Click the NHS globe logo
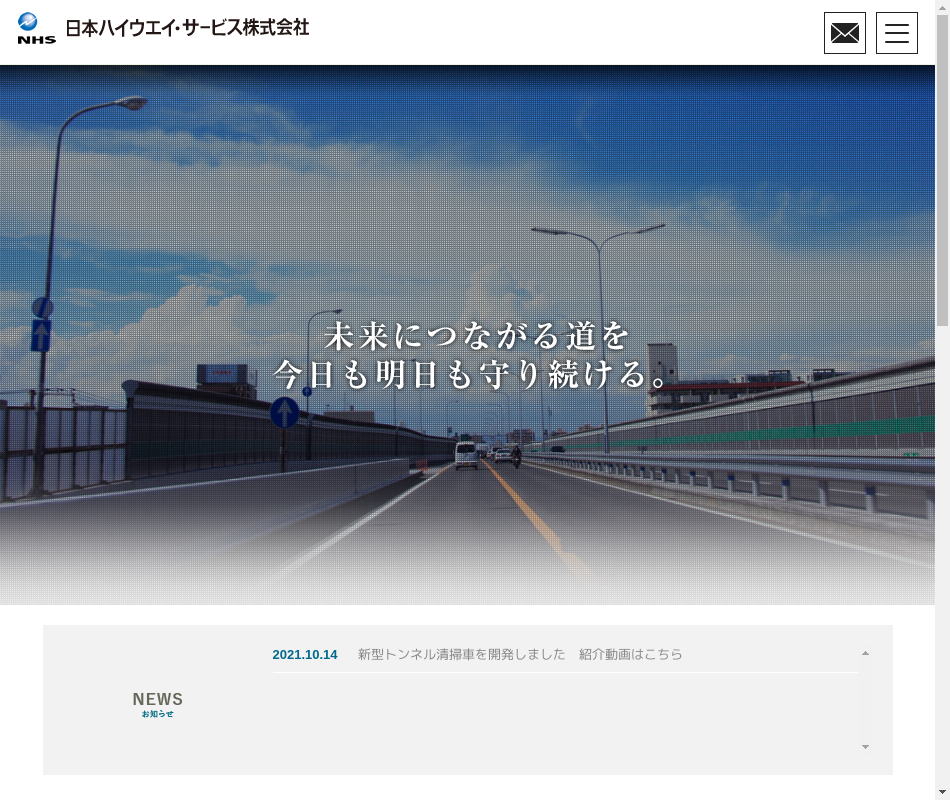Image resolution: width=950 pixels, height=800 pixels. point(36,28)
